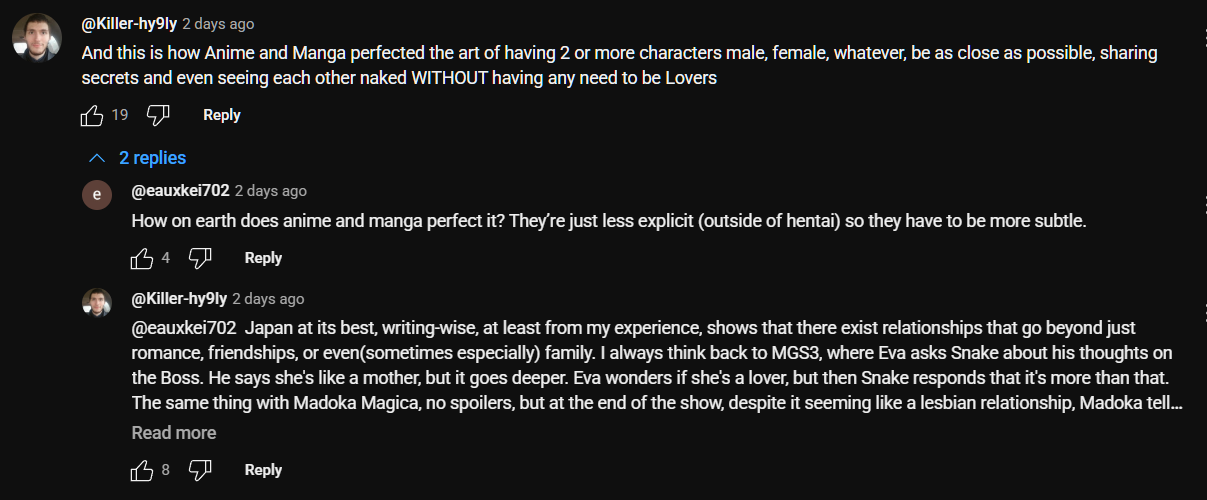Like the eauxkei702 reply
This screenshot has width=1207, height=500.
[142, 259]
